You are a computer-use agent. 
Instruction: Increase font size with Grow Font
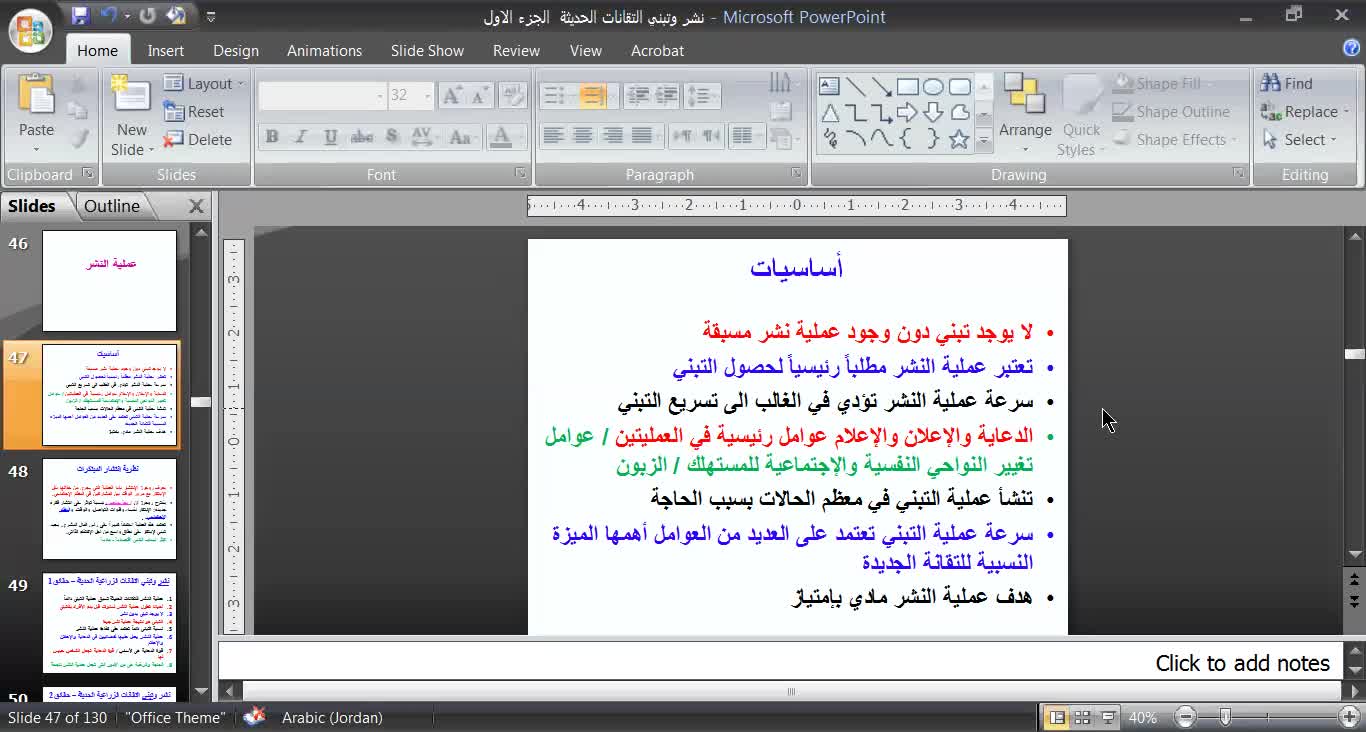click(452, 95)
